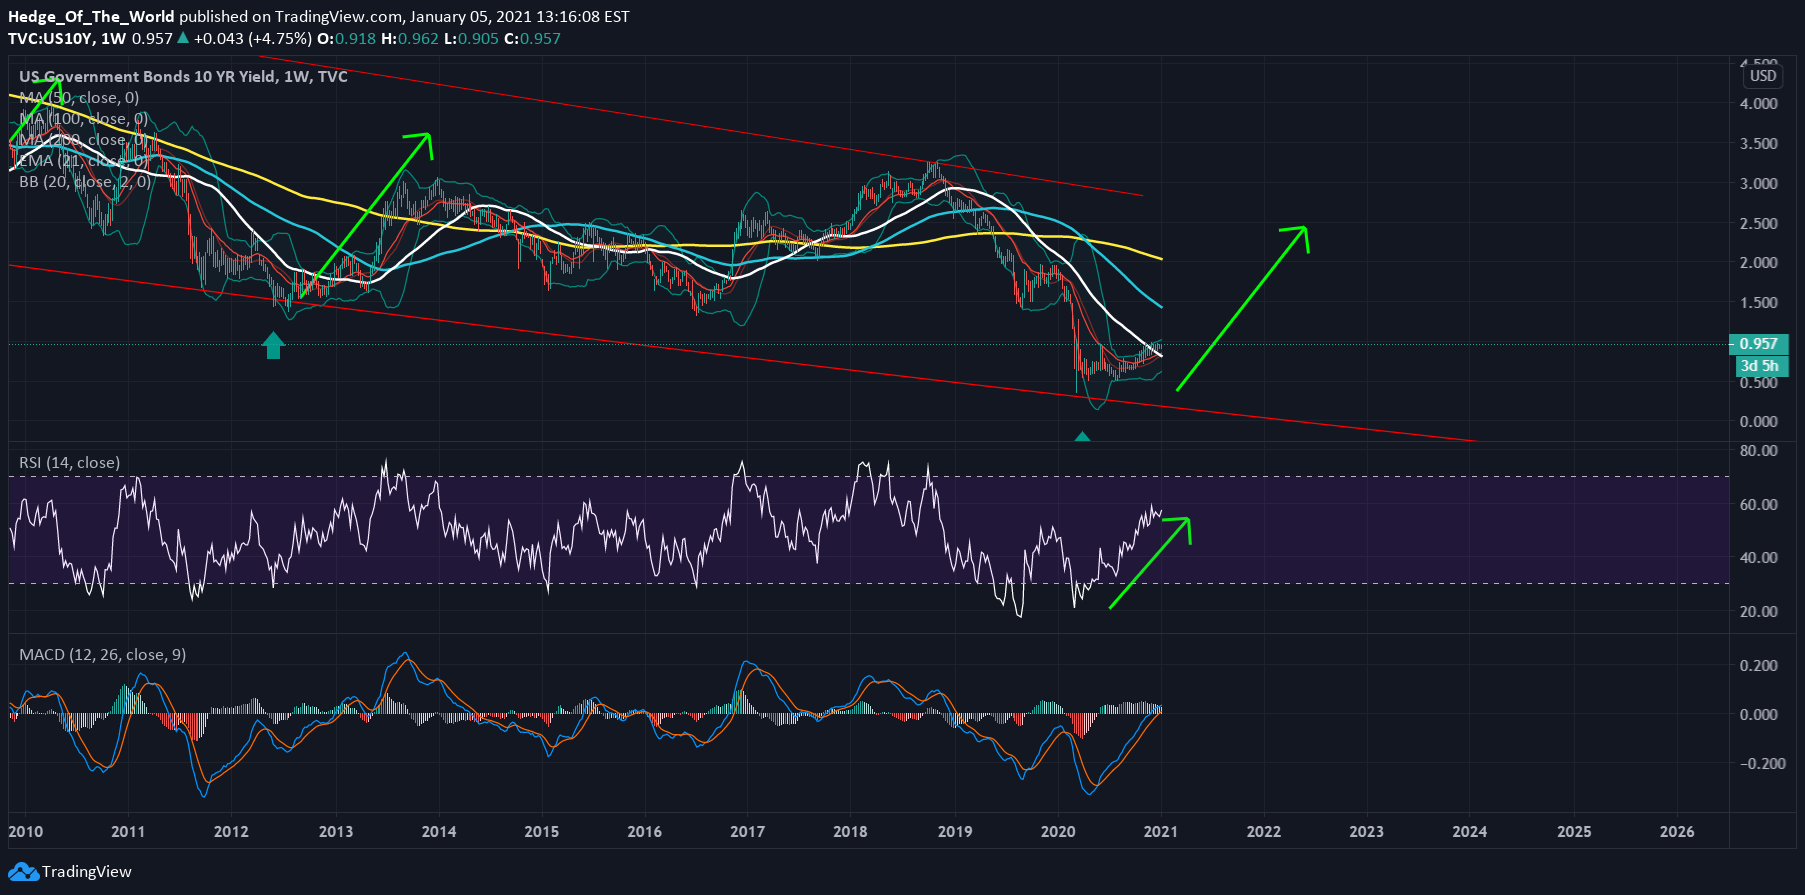Click the 20.00 RSI axis label
This screenshot has height=895, width=1805.
(1759, 611)
